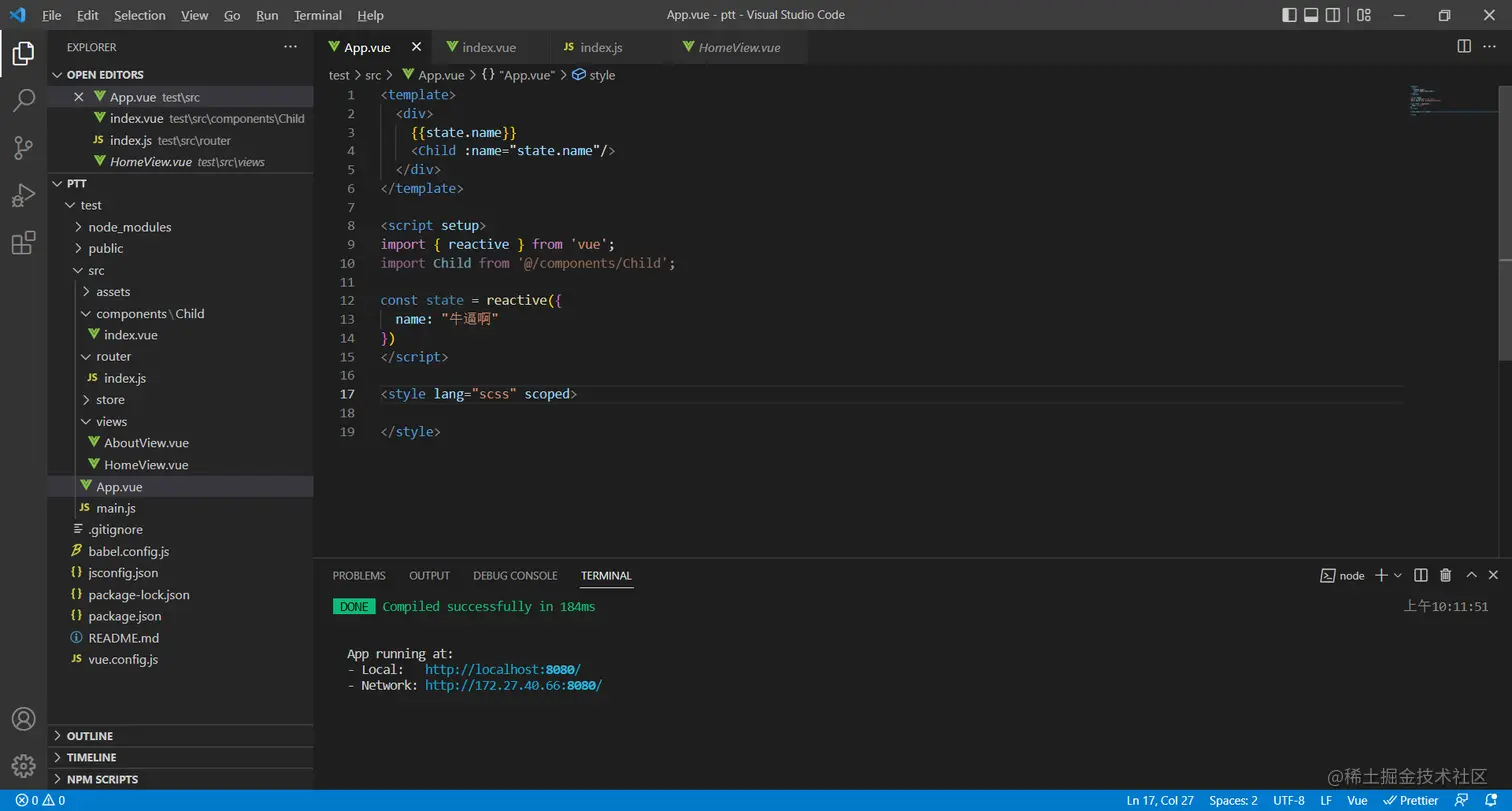The width and height of the screenshot is (1512, 811).
Task: Open the Run and Debug view
Action: [23, 195]
